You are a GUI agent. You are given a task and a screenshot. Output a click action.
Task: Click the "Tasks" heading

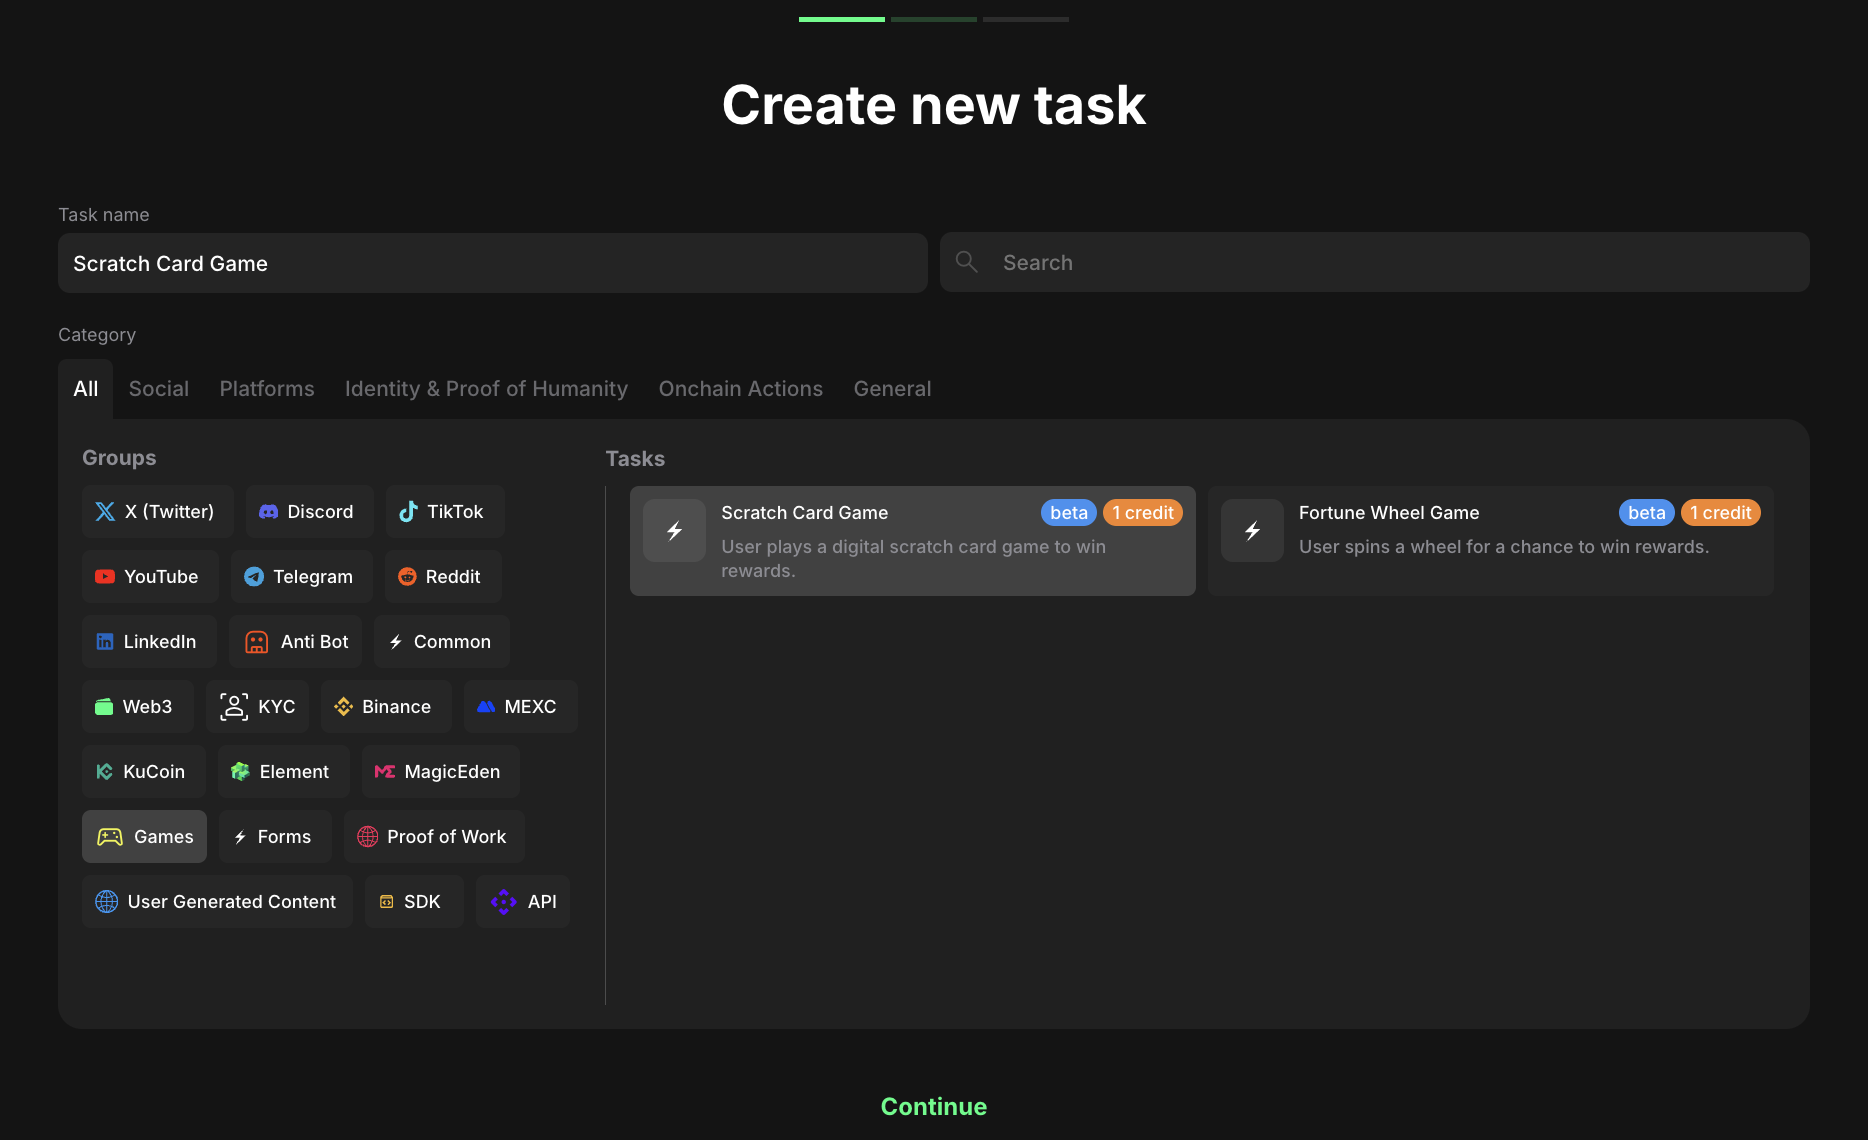(635, 459)
